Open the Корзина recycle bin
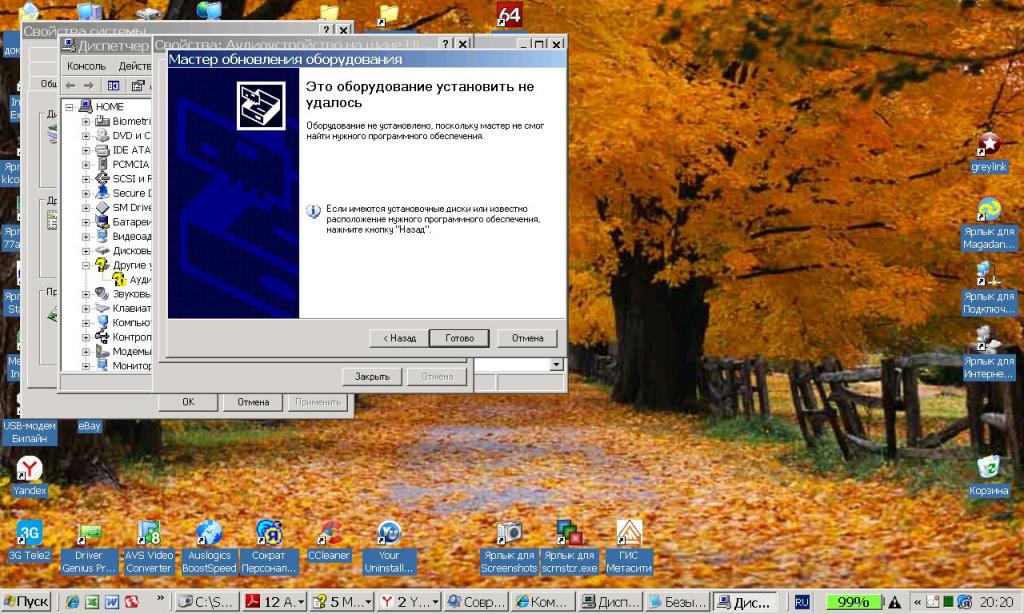 988,467
